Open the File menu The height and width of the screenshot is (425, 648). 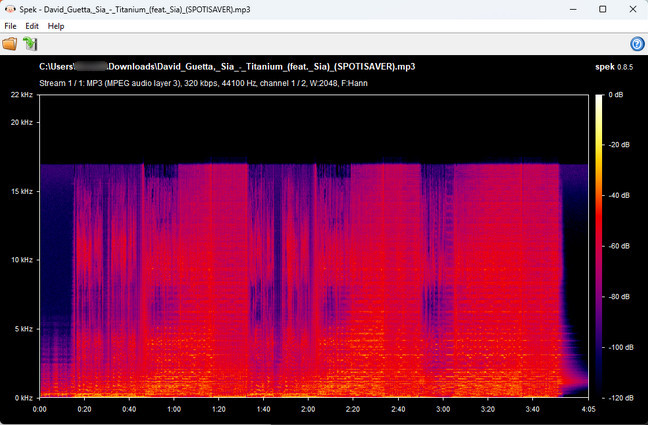(10, 26)
